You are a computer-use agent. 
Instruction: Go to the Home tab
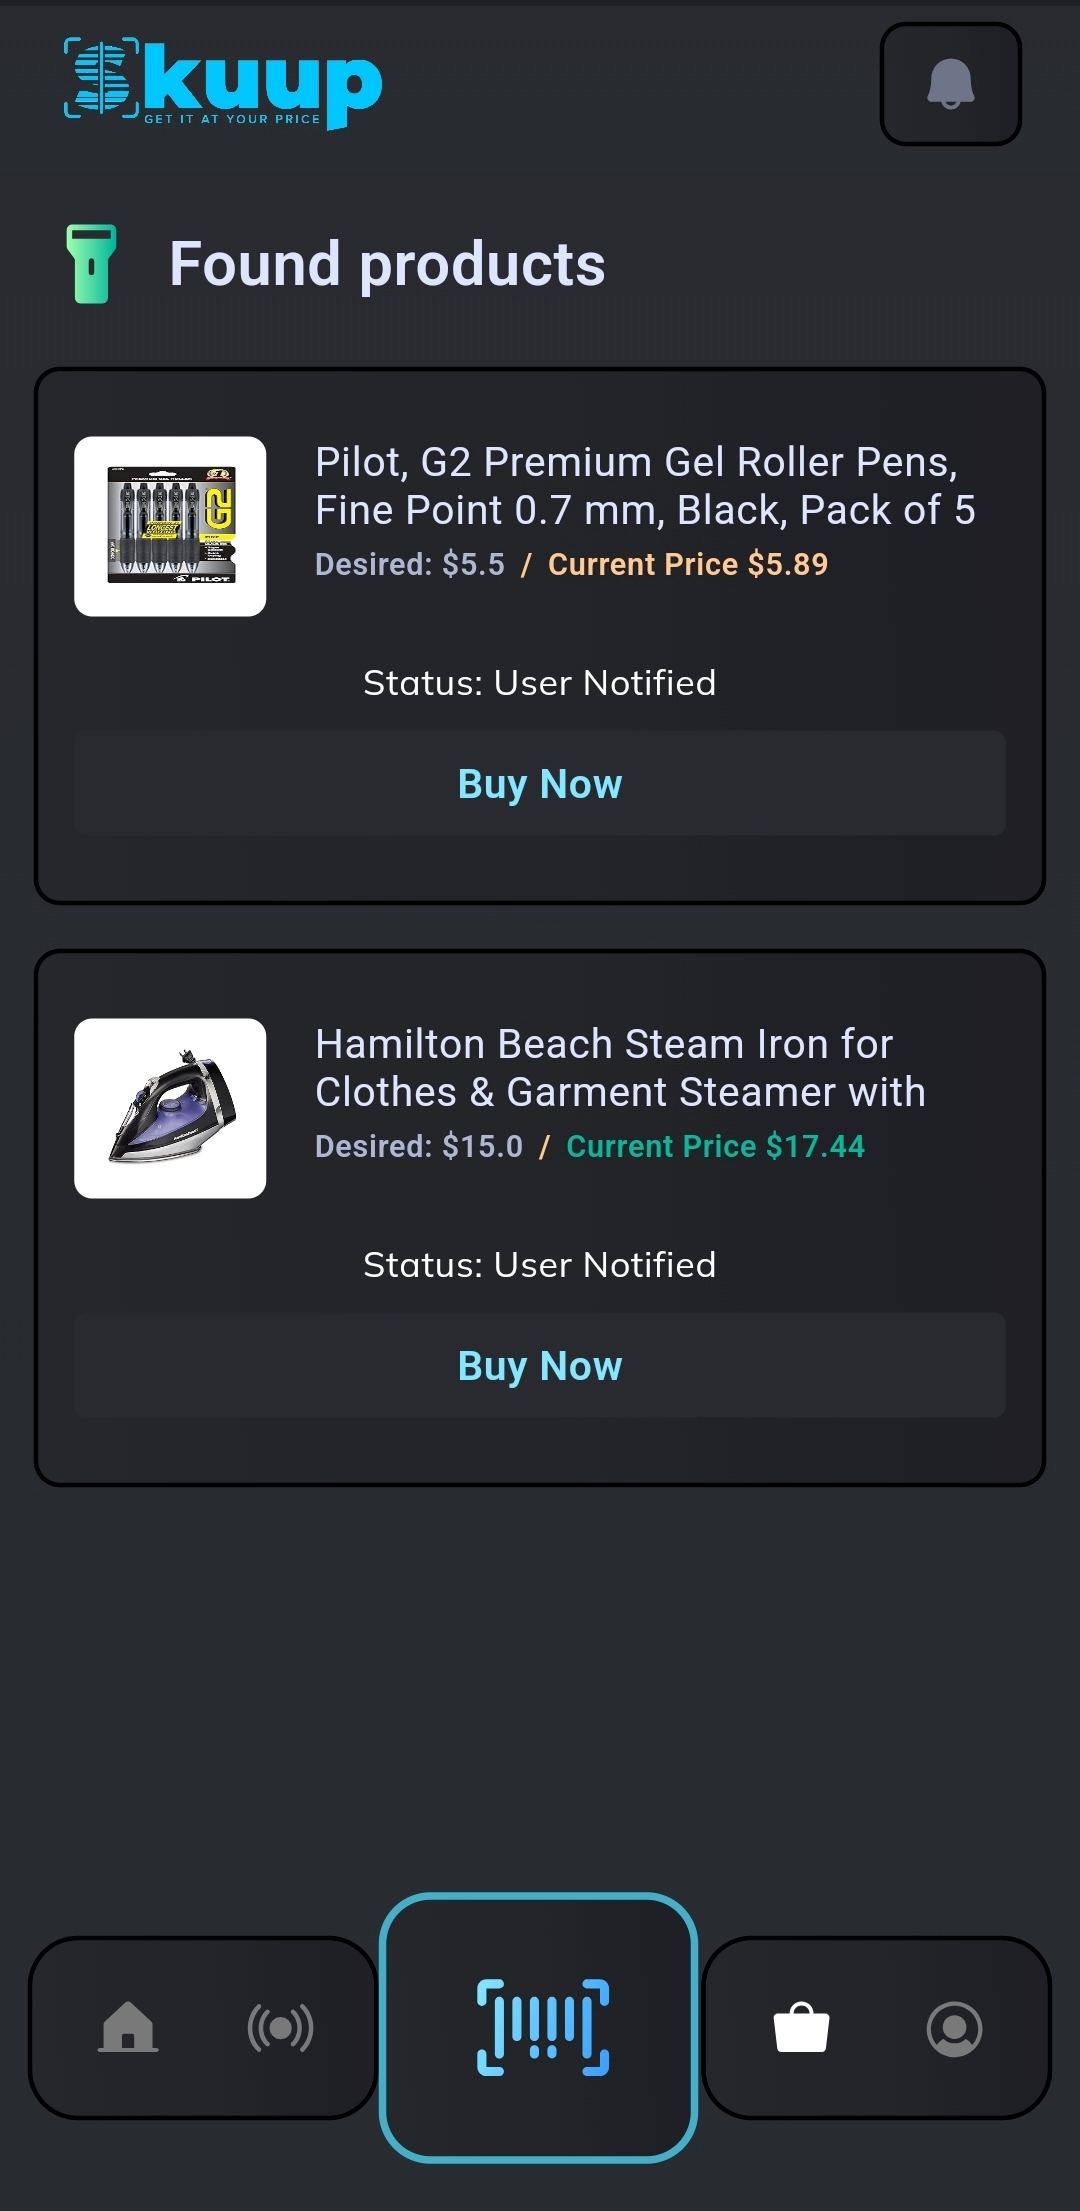[128, 2028]
